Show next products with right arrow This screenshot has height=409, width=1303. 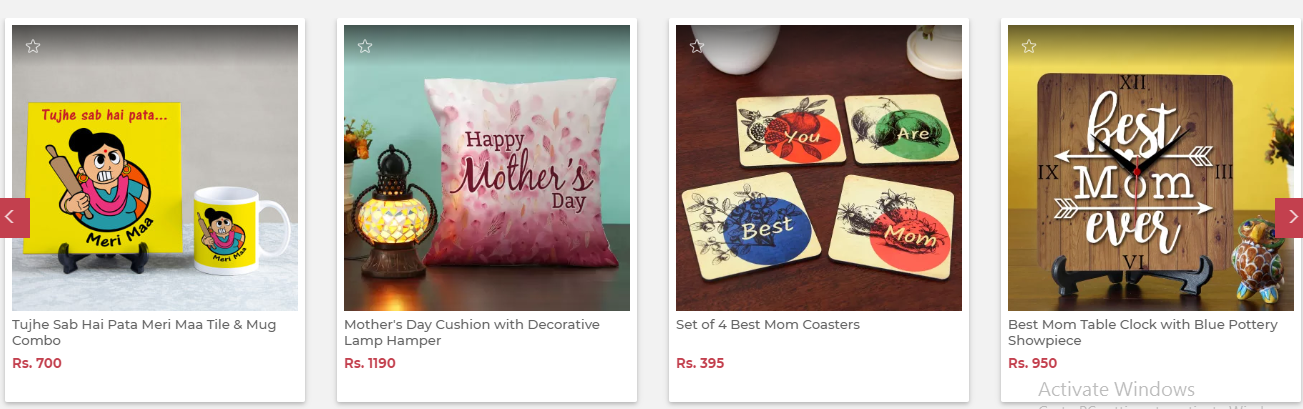pos(1289,217)
